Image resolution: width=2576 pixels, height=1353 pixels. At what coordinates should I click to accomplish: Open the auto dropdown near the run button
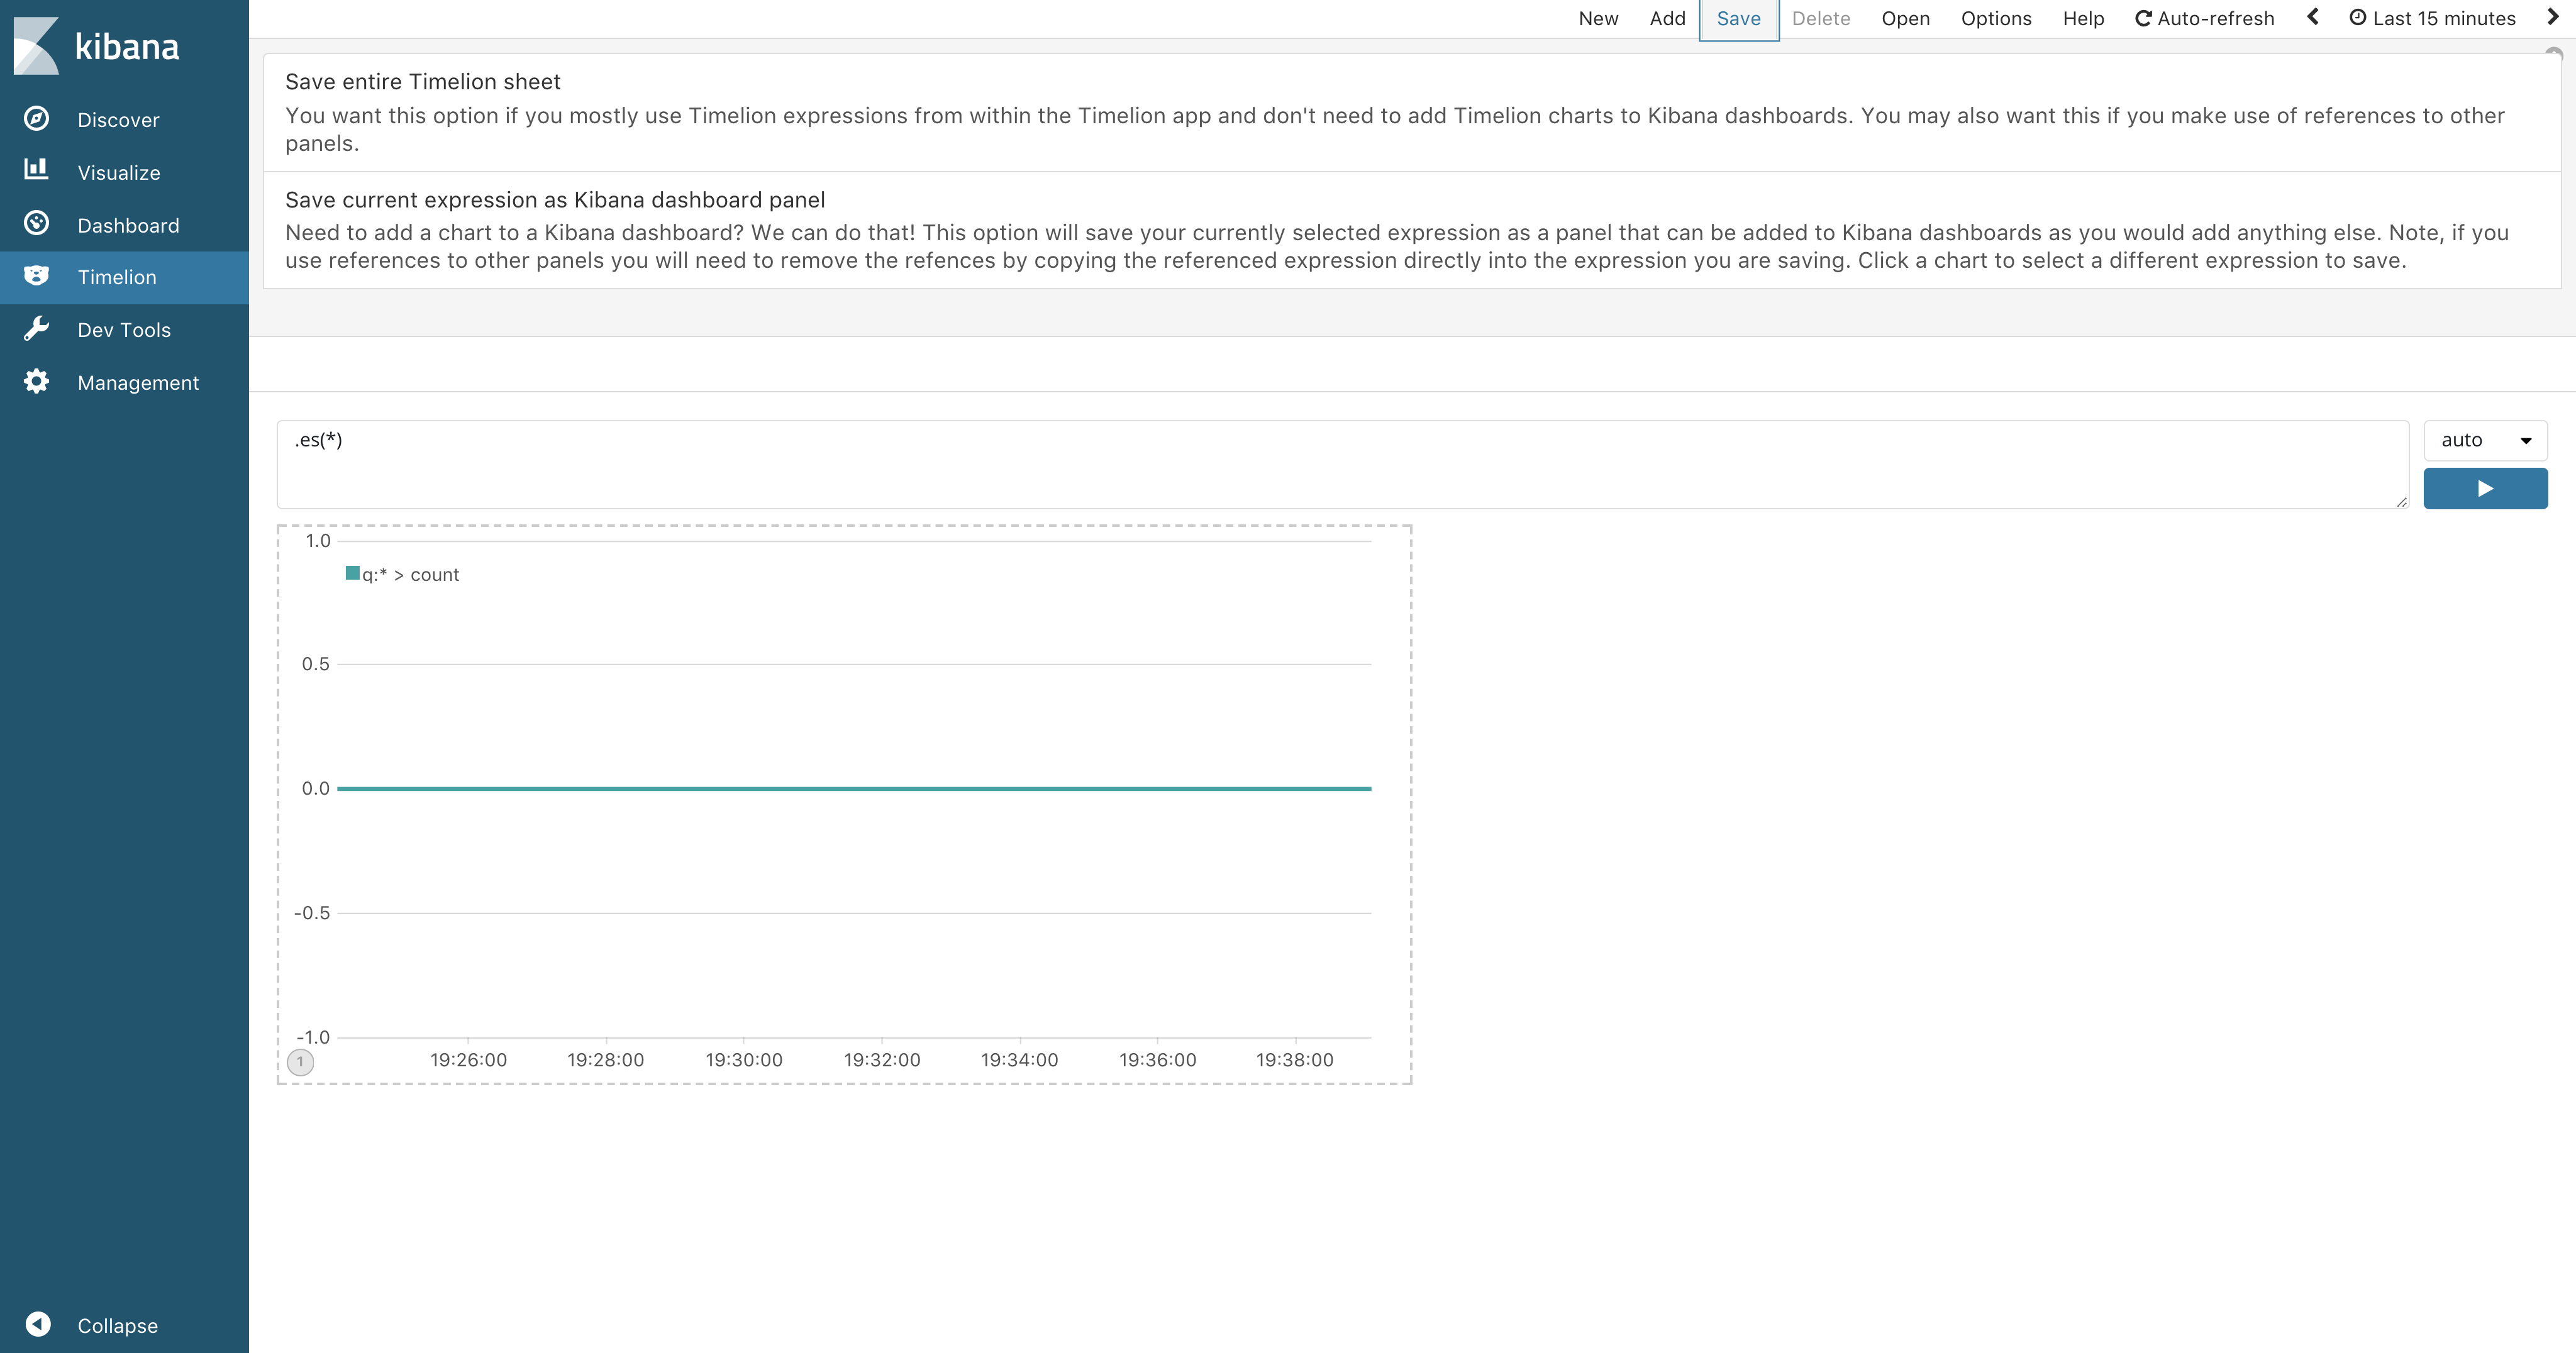point(2485,440)
